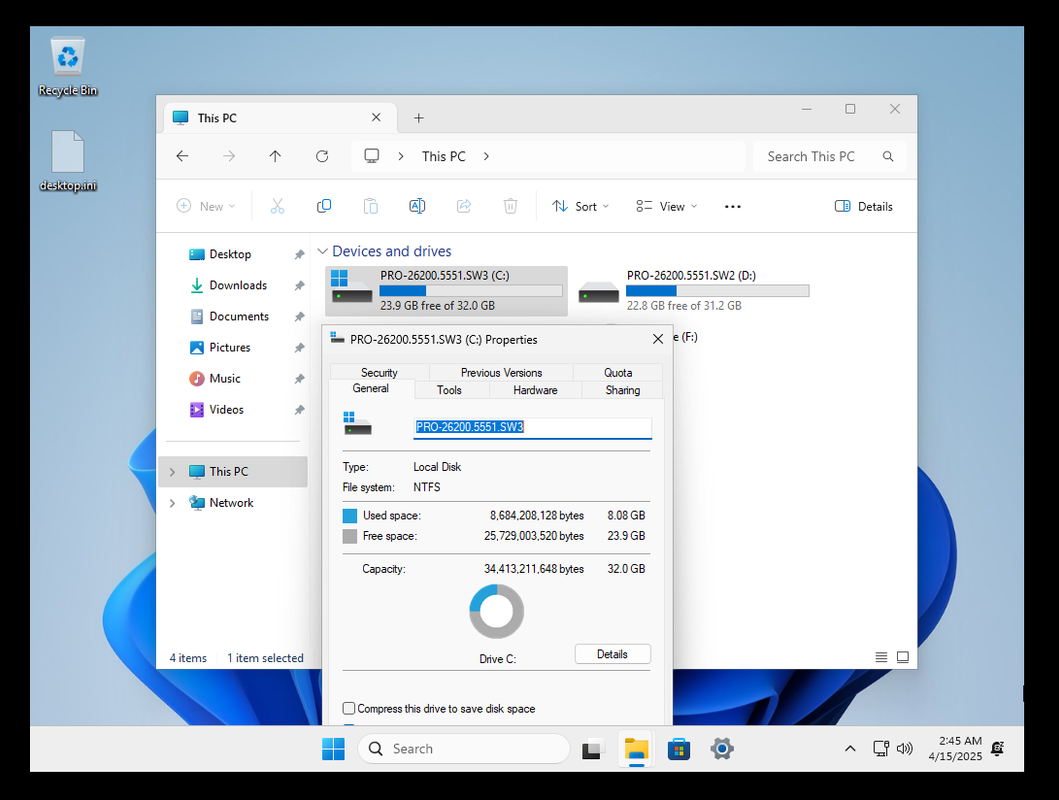Image resolution: width=1059 pixels, height=800 pixels.
Task: Click chevron after This PC in address bar
Action: pos(486,157)
